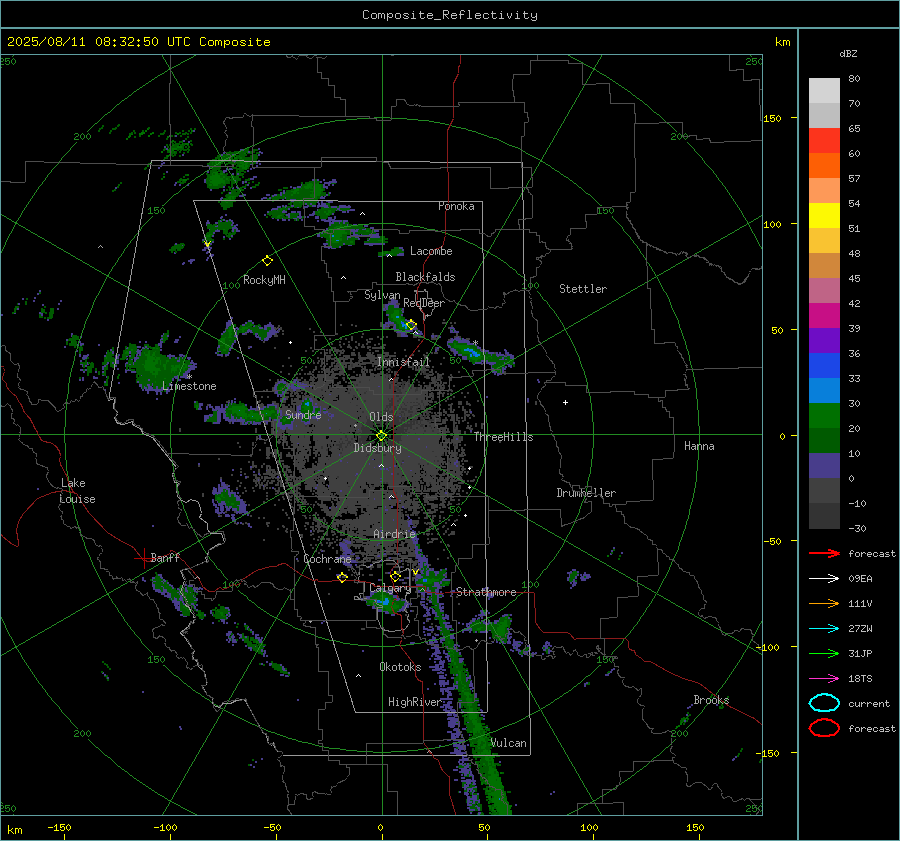The width and height of the screenshot is (900, 841).
Task: Select the indigo swatch between 10 and 0
Action: click(824, 466)
